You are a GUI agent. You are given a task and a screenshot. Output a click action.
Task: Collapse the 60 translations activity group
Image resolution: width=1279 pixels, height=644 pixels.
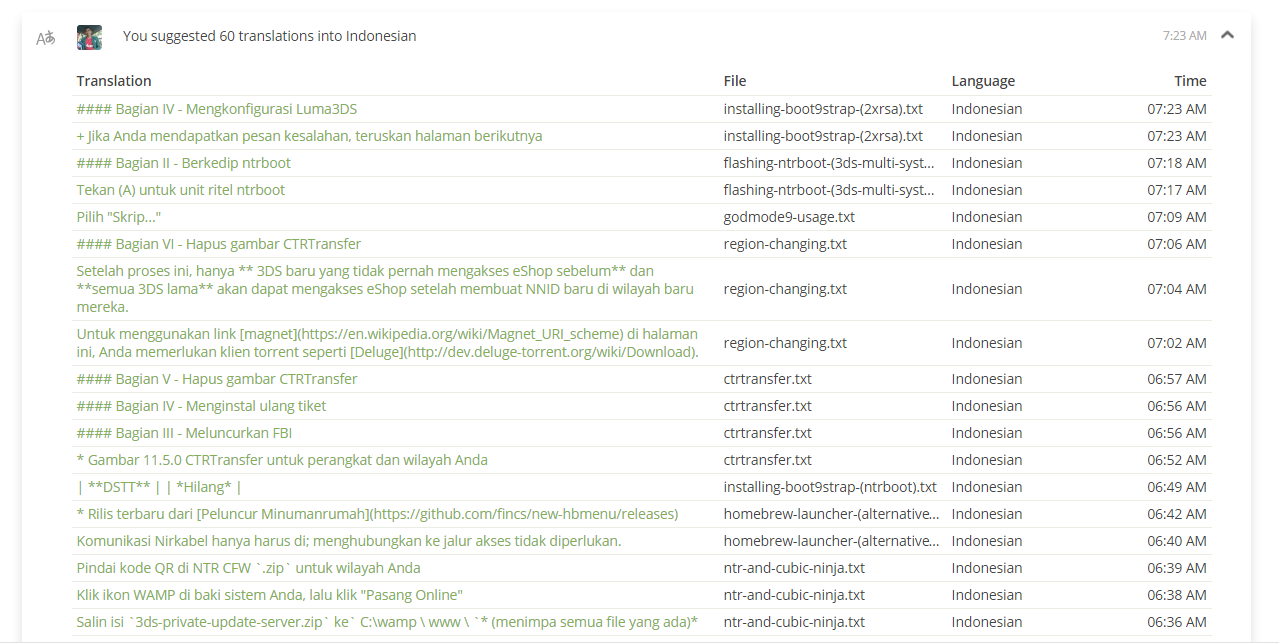click(x=1228, y=35)
